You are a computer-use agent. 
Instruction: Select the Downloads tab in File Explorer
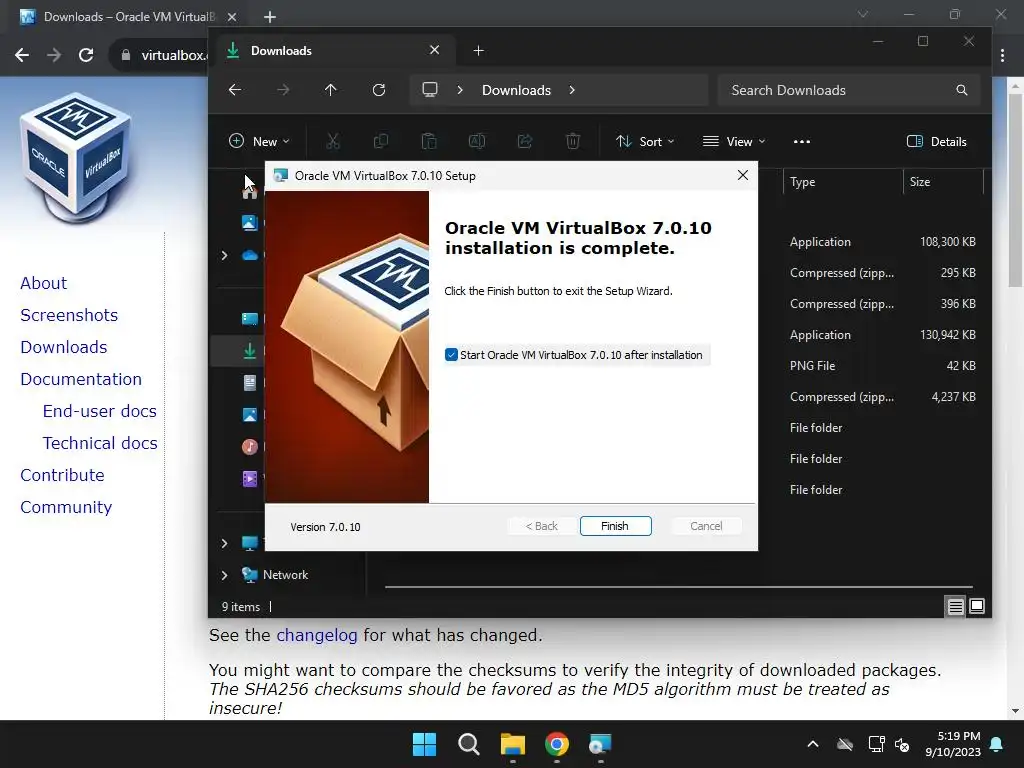(333, 51)
